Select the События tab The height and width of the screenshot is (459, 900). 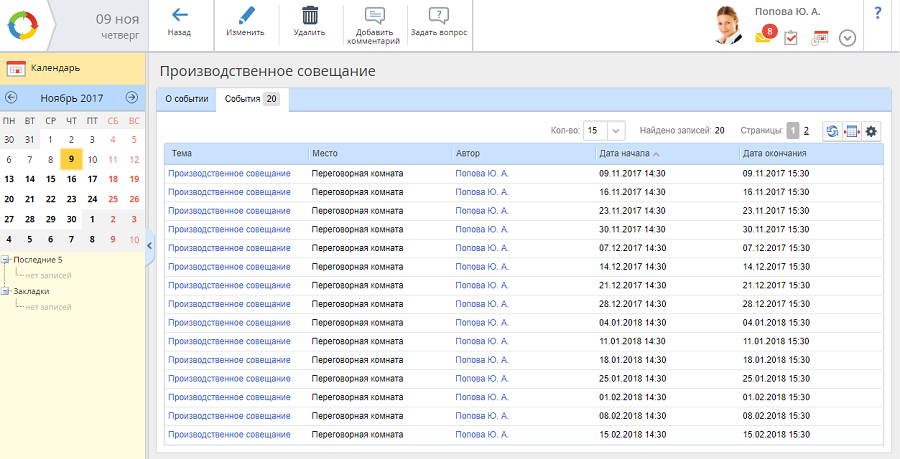pyautogui.click(x=251, y=99)
